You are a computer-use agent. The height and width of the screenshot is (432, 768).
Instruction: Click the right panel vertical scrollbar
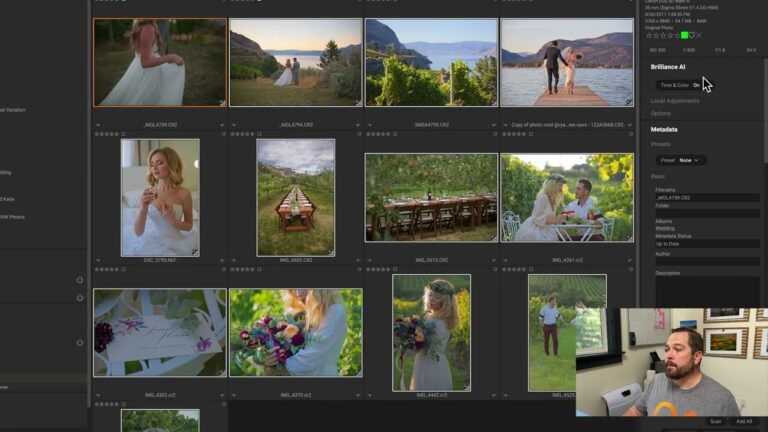[766, 110]
